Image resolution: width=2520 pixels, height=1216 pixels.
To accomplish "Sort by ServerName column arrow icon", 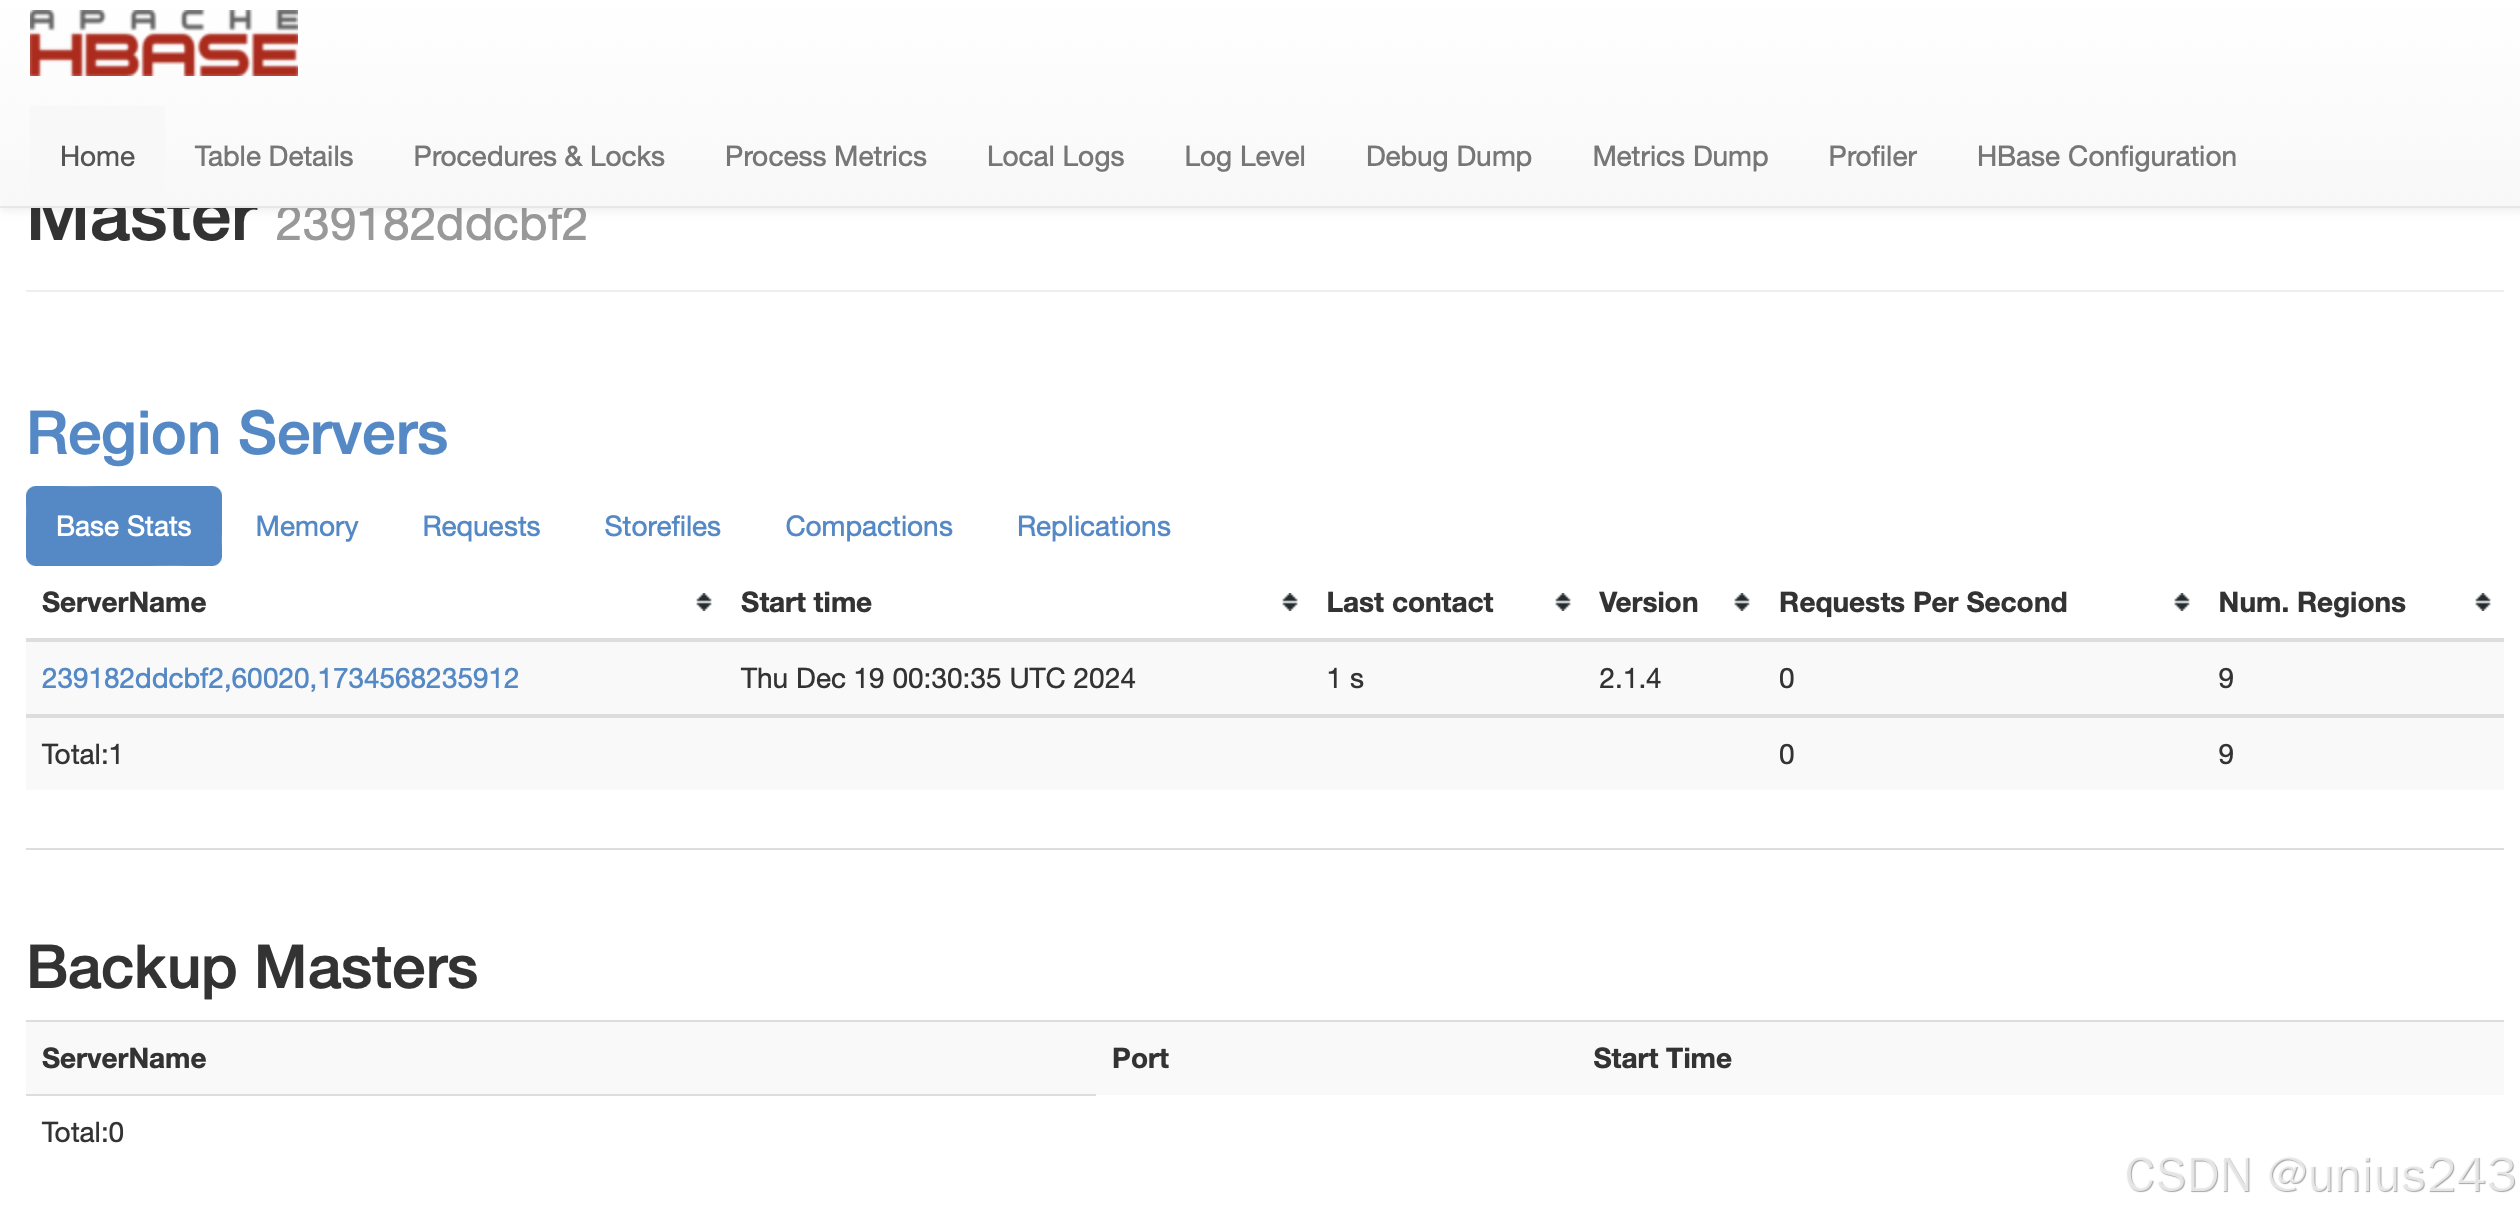I will pos(703,602).
